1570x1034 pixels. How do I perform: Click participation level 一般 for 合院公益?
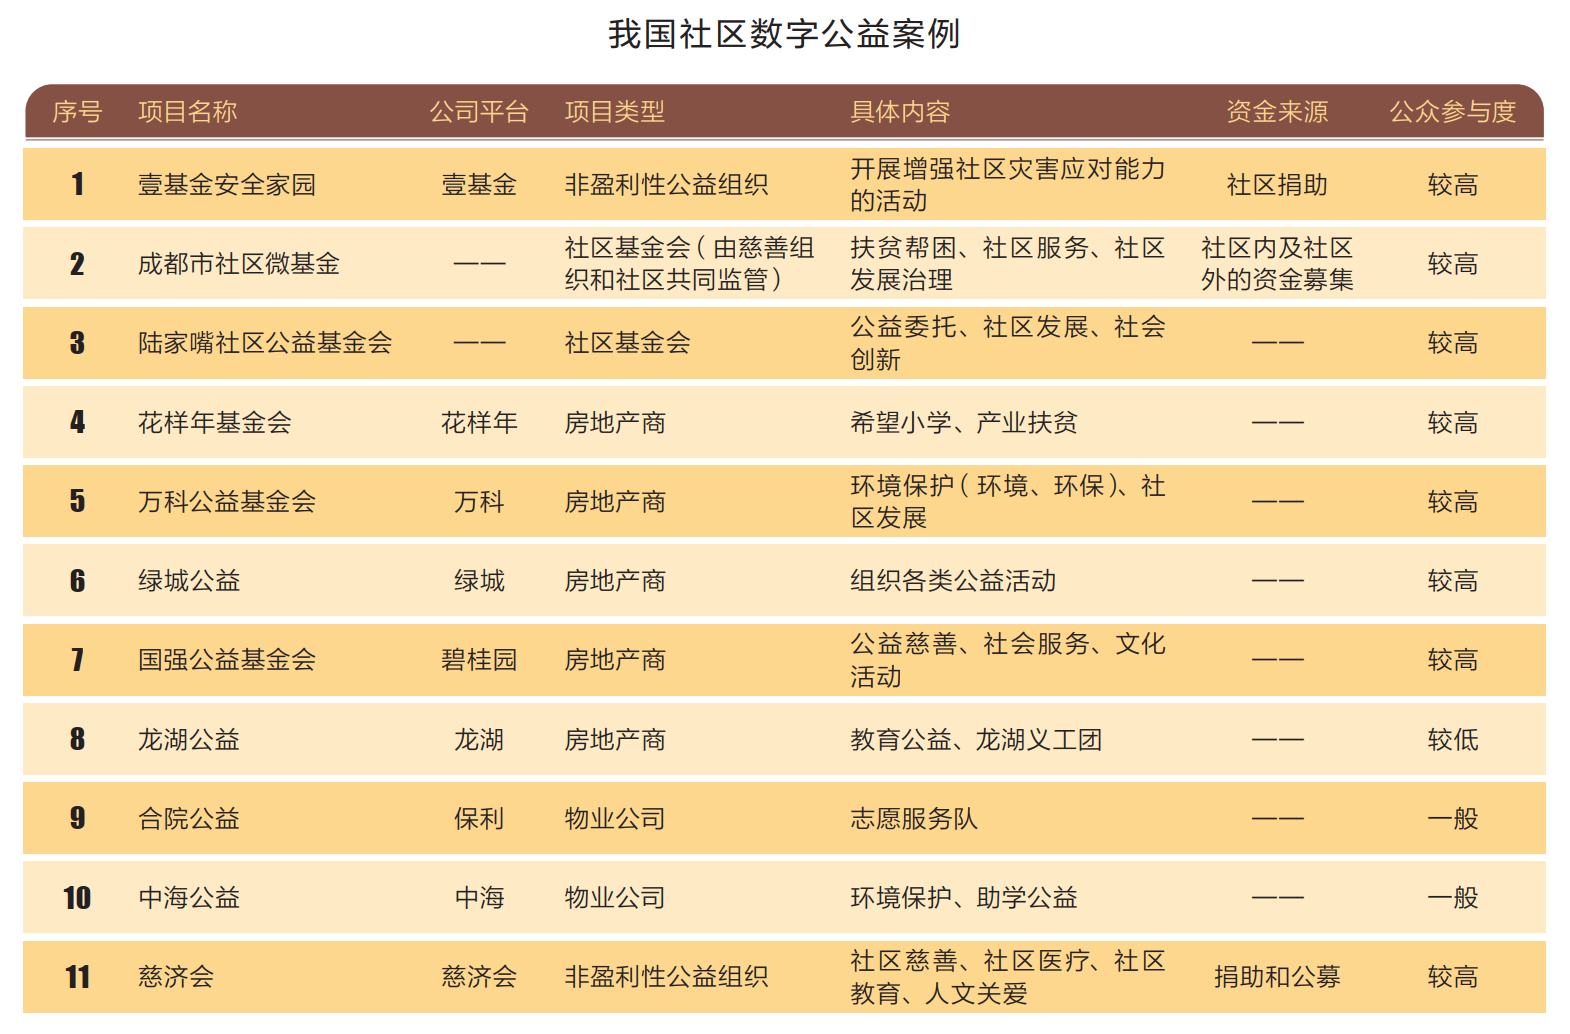coord(1453,819)
